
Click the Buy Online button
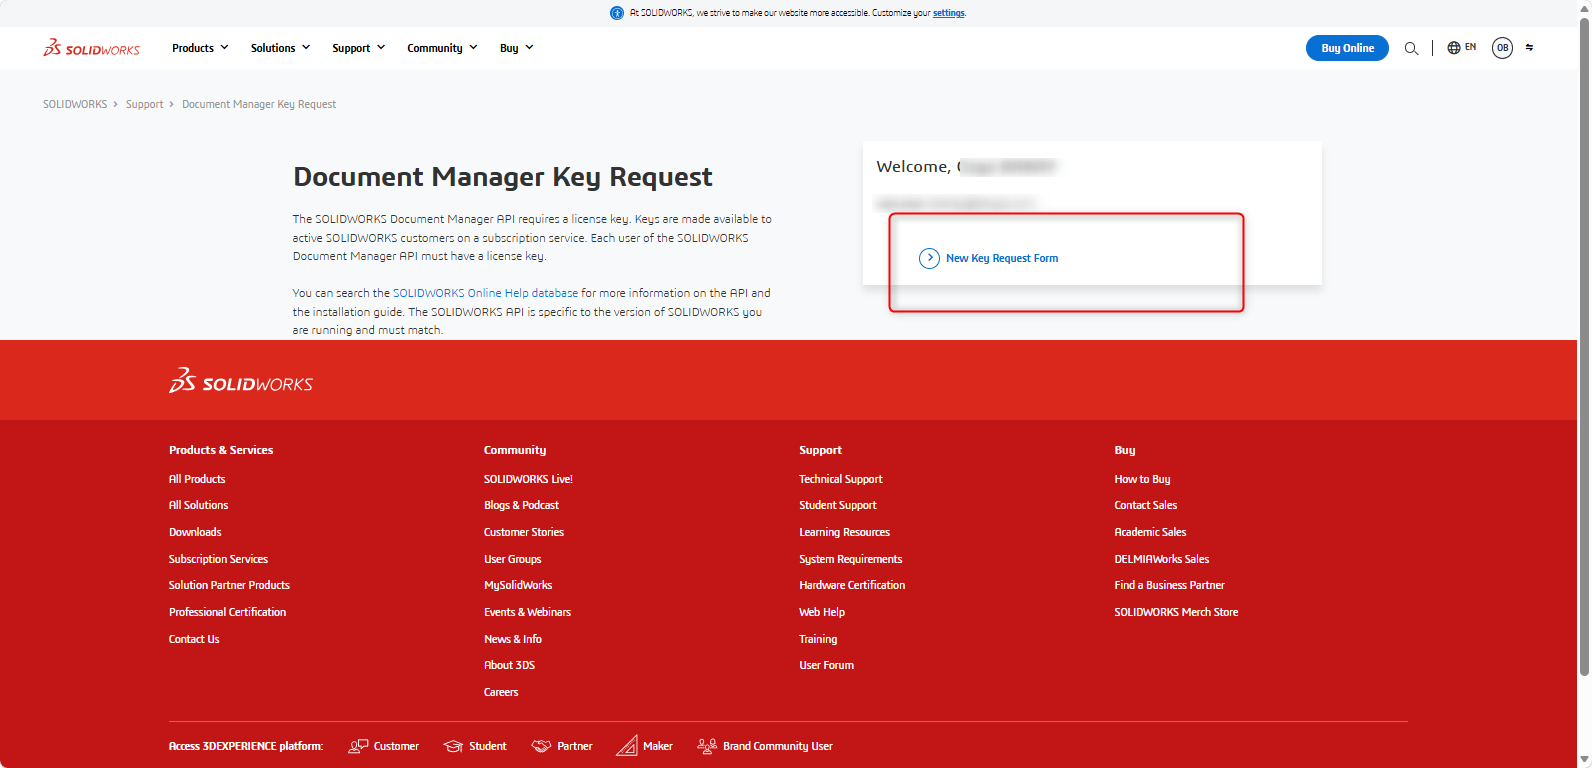(x=1347, y=48)
